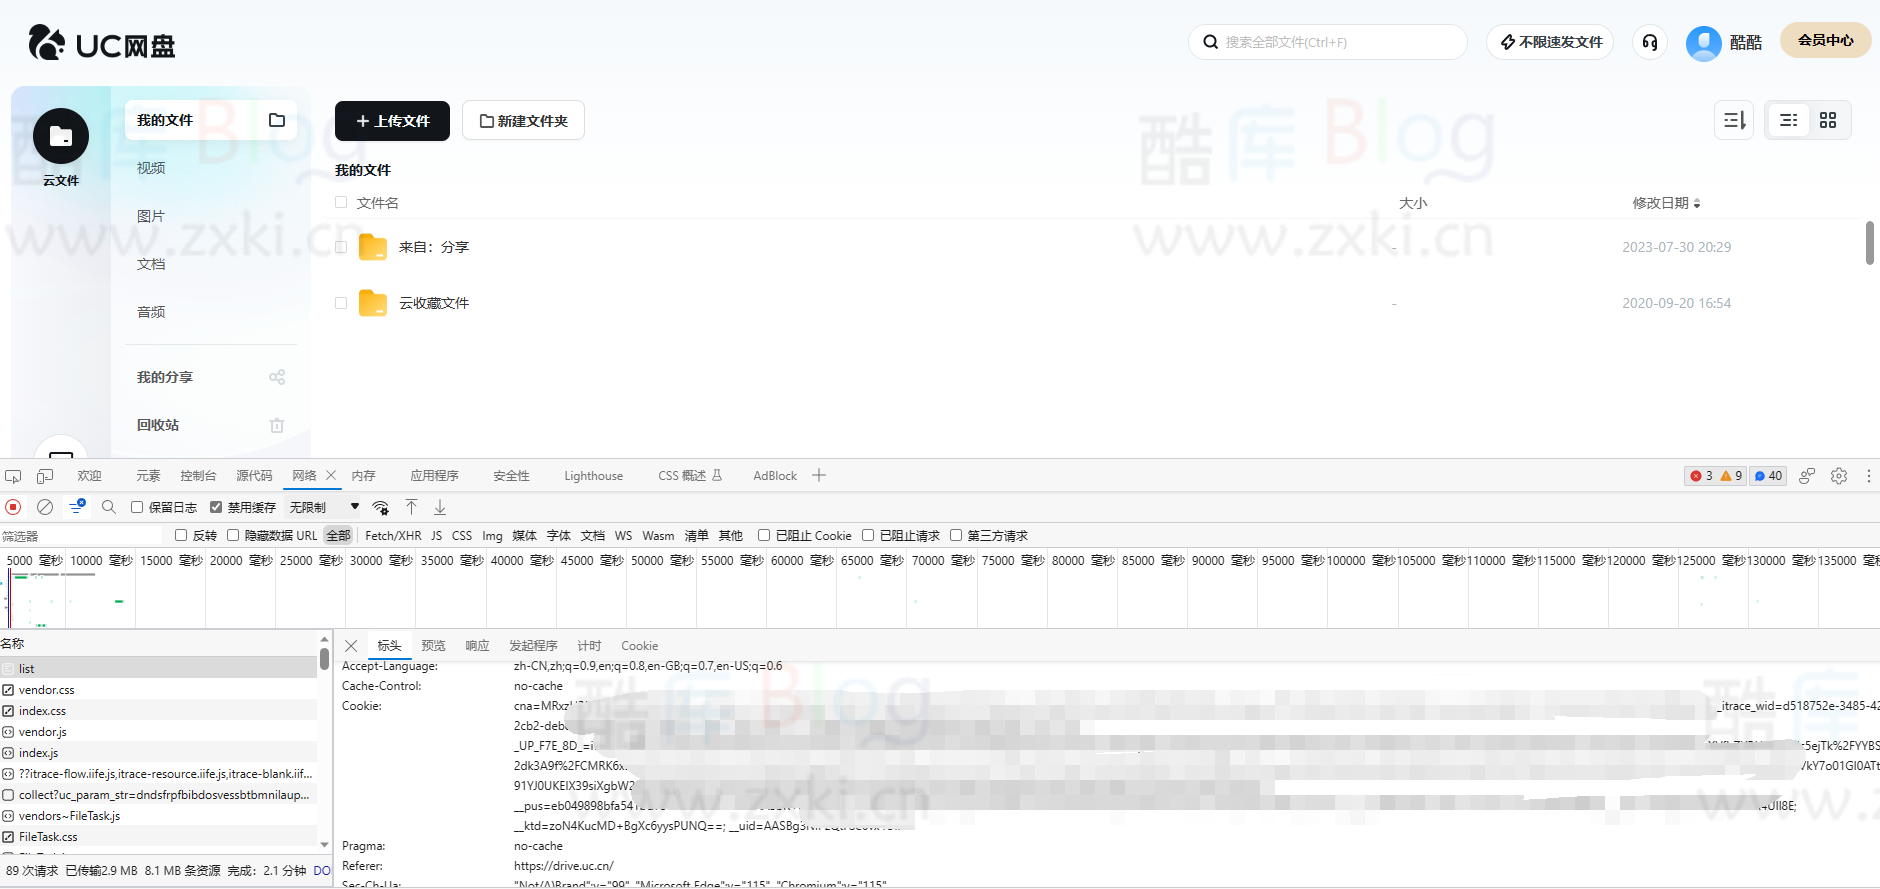Click the 酷酷 user avatar

pyautogui.click(x=1703, y=43)
